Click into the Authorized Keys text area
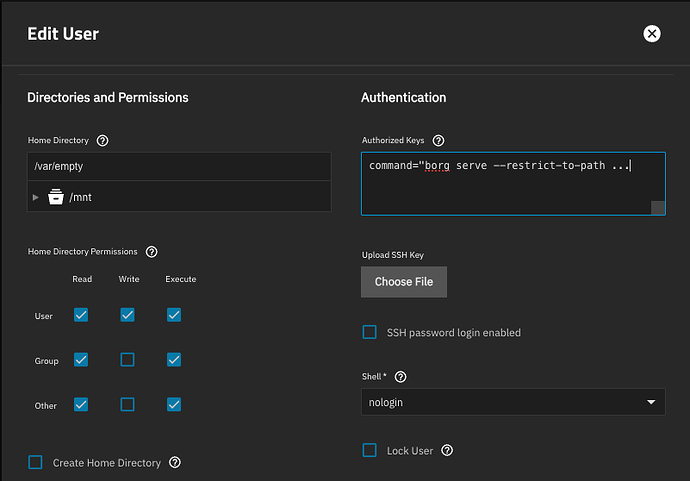The image size is (690, 481). (x=513, y=184)
